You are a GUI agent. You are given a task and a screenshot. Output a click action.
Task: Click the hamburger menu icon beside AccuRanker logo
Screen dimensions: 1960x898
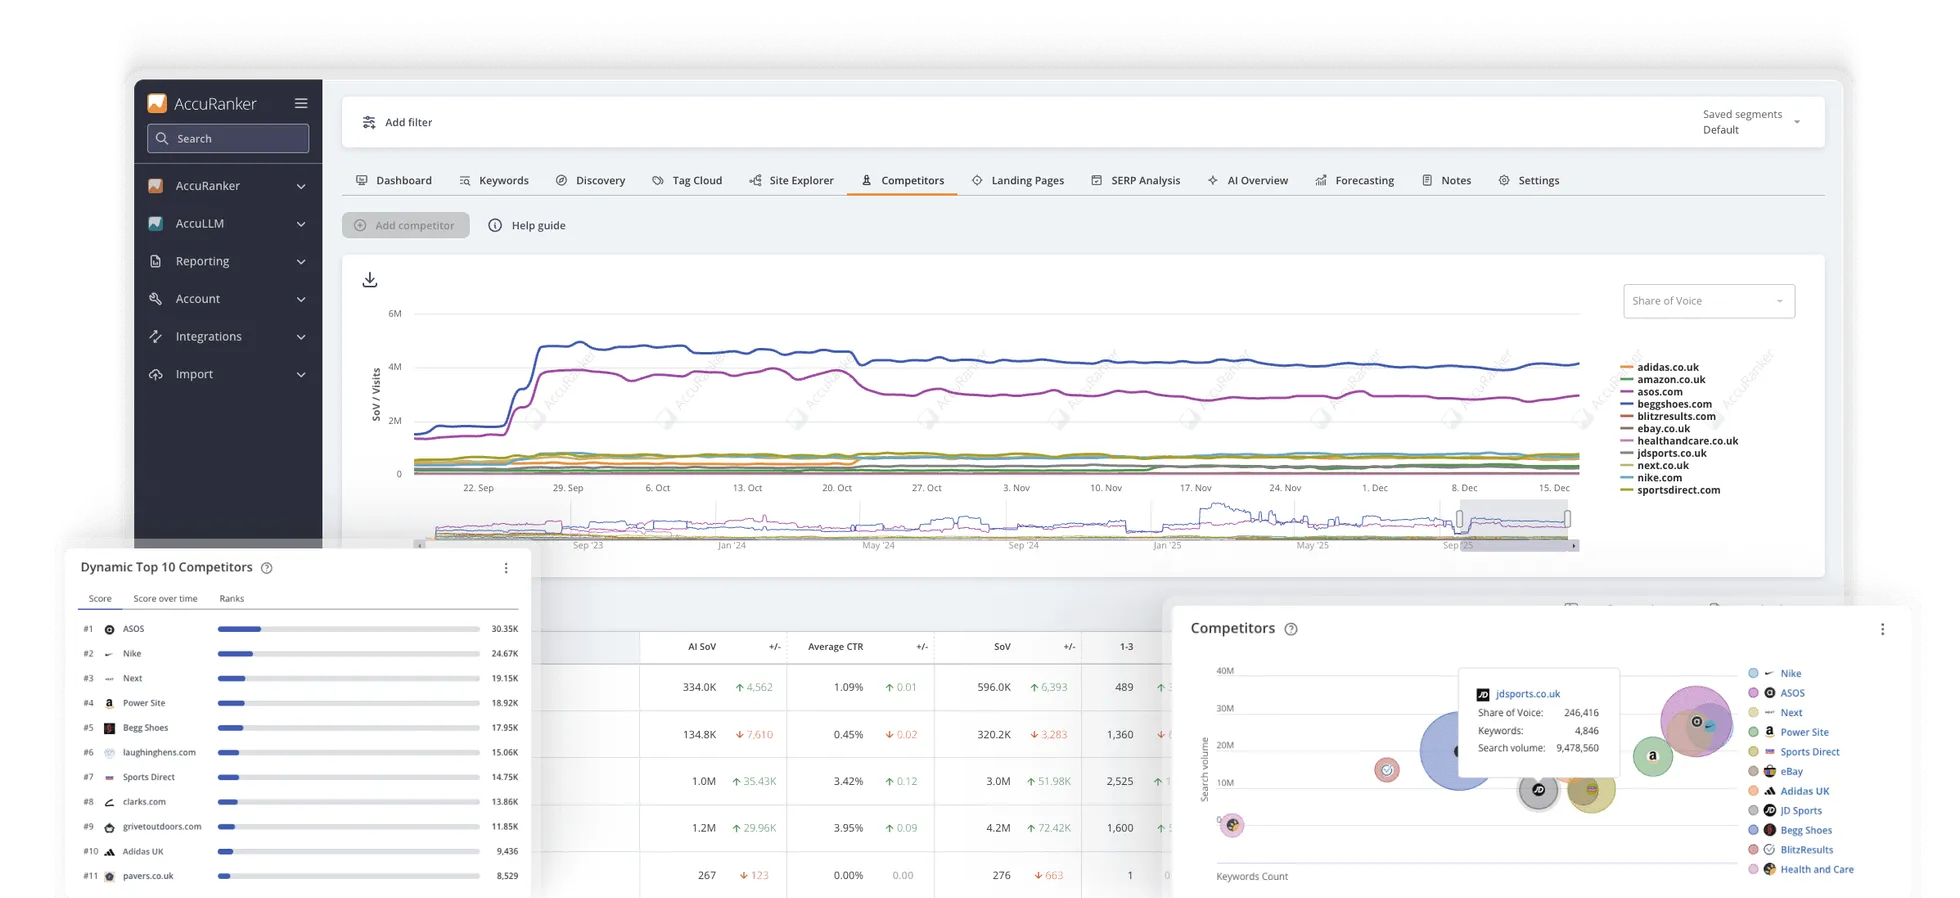point(301,104)
